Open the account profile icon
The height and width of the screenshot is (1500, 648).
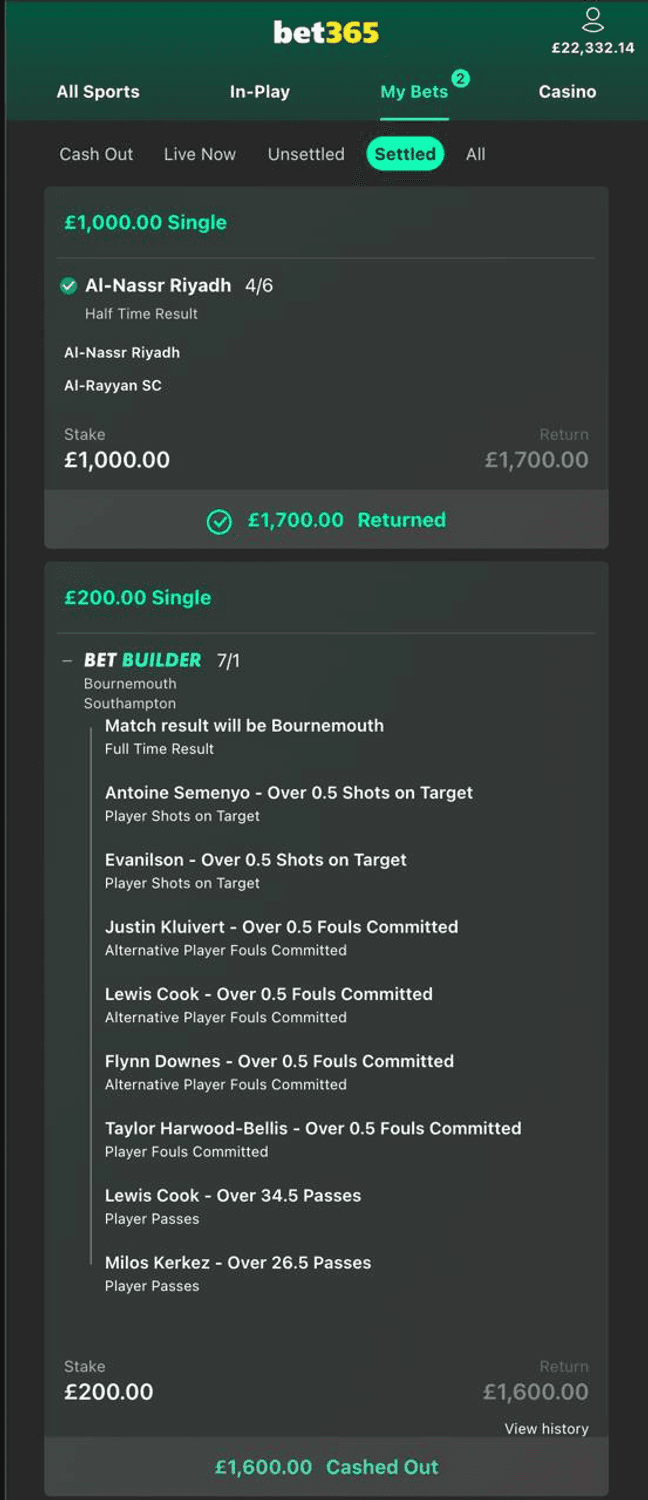click(593, 20)
